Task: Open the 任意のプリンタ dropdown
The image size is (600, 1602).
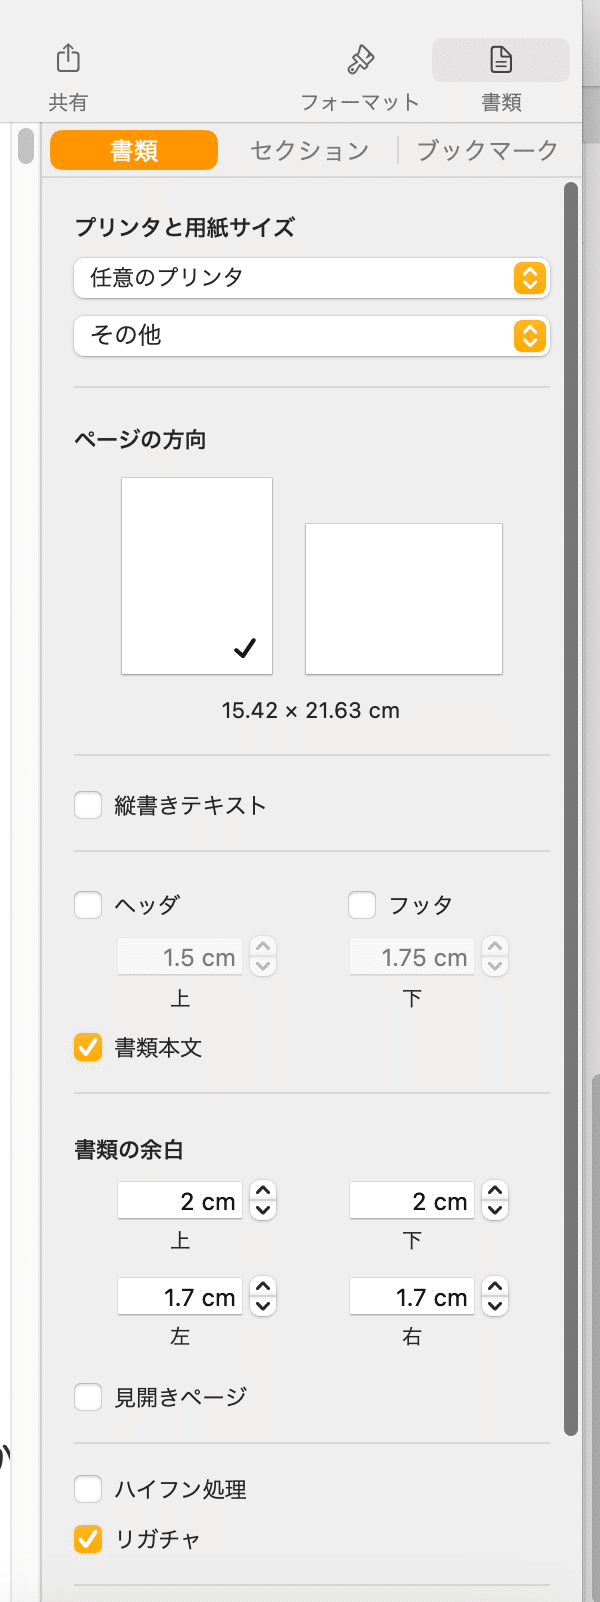Action: (x=311, y=278)
